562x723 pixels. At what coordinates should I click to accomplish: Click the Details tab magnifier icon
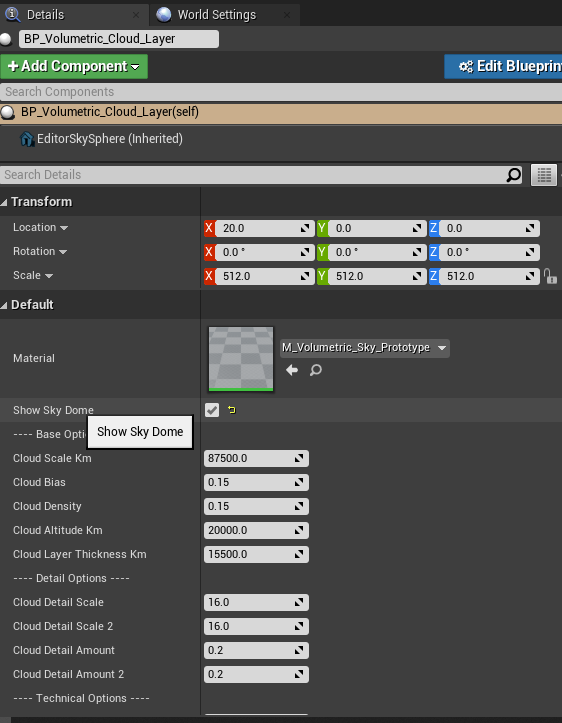coord(12,15)
